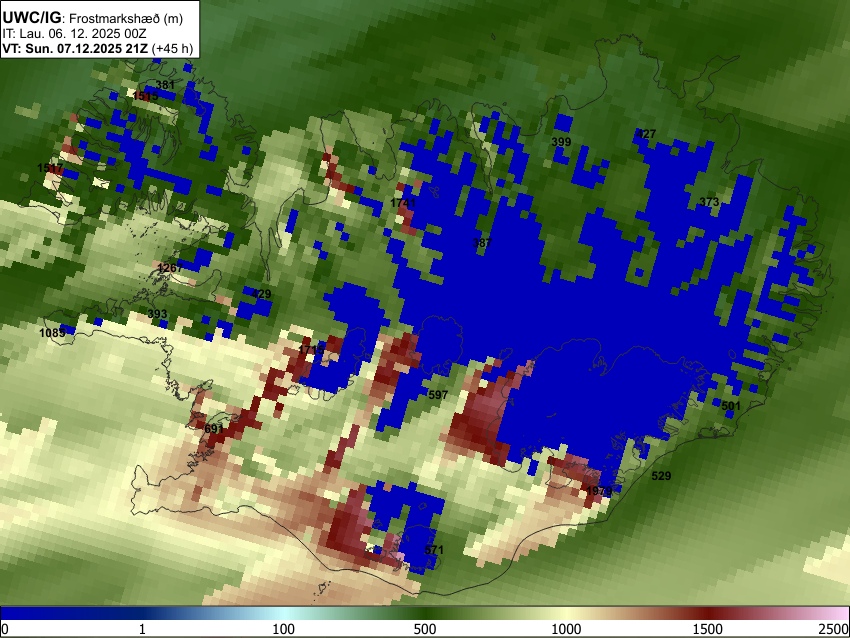Click the colour scale label 1
The image size is (850, 638).
(x=142, y=629)
